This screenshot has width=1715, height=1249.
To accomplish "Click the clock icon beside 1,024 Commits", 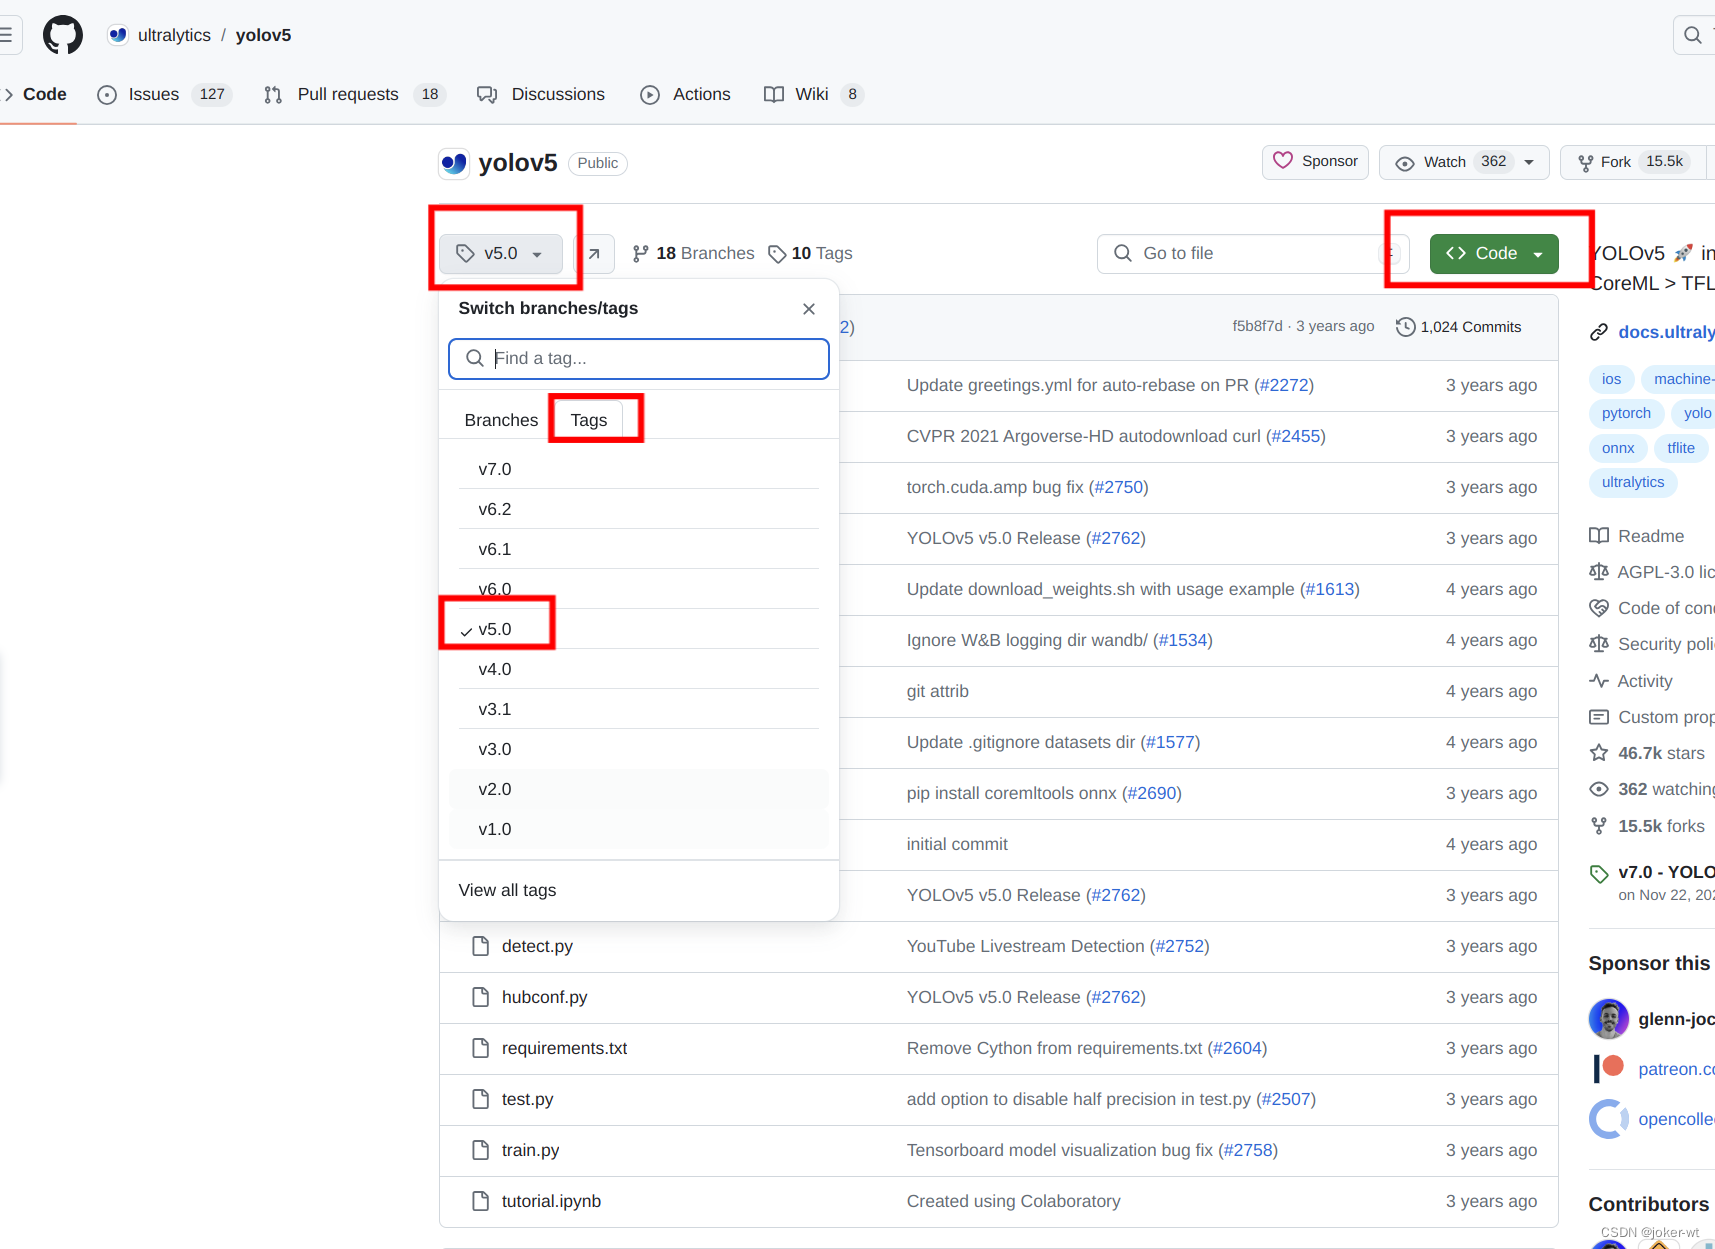I will pyautogui.click(x=1405, y=327).
